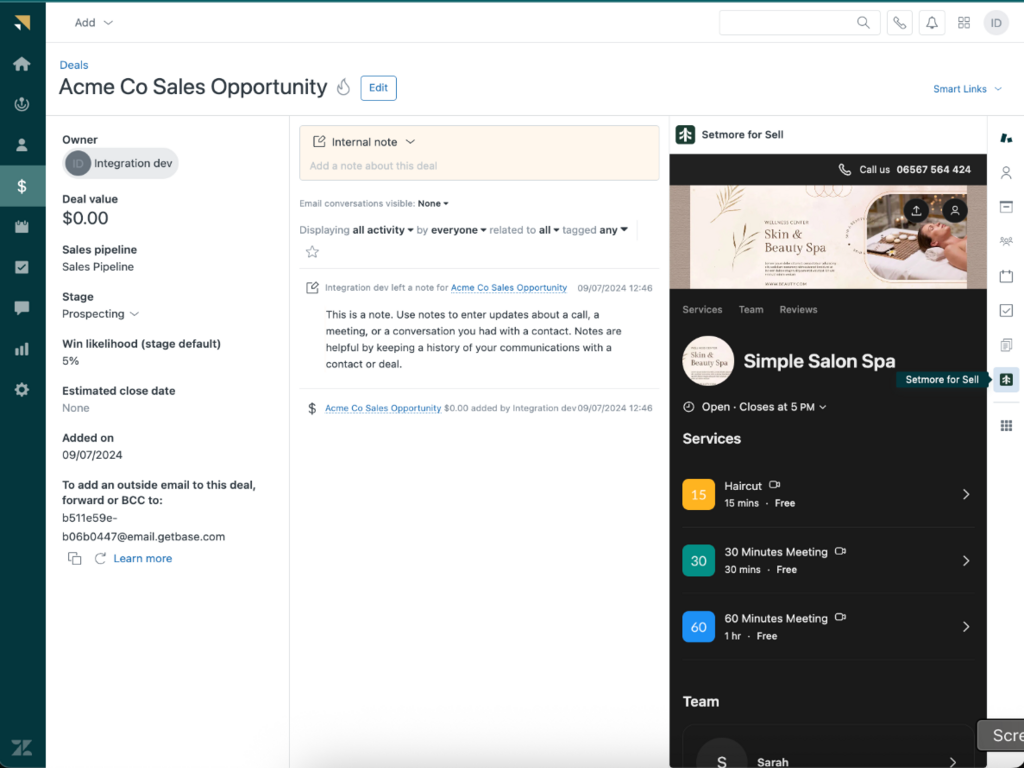Image resolution: width=1024 pixels, height=768 pixels.
Task: Expand the Add dropdown menu
Action: [x=94, y=23]
